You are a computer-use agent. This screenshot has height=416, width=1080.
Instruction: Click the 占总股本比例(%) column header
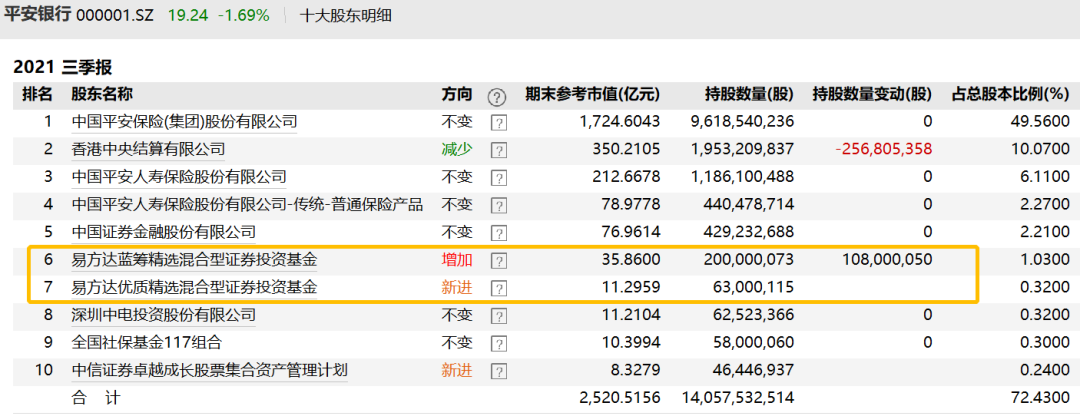pos(1010,94)
